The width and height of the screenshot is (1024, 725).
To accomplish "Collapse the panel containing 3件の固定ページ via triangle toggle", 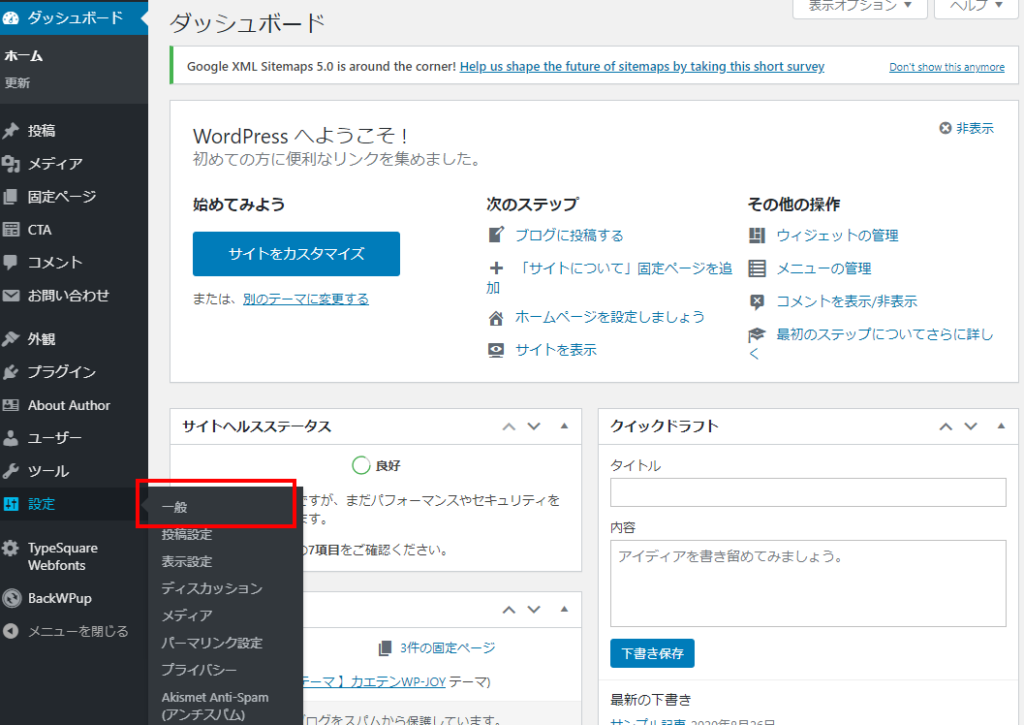I will [x=564, y=609].
